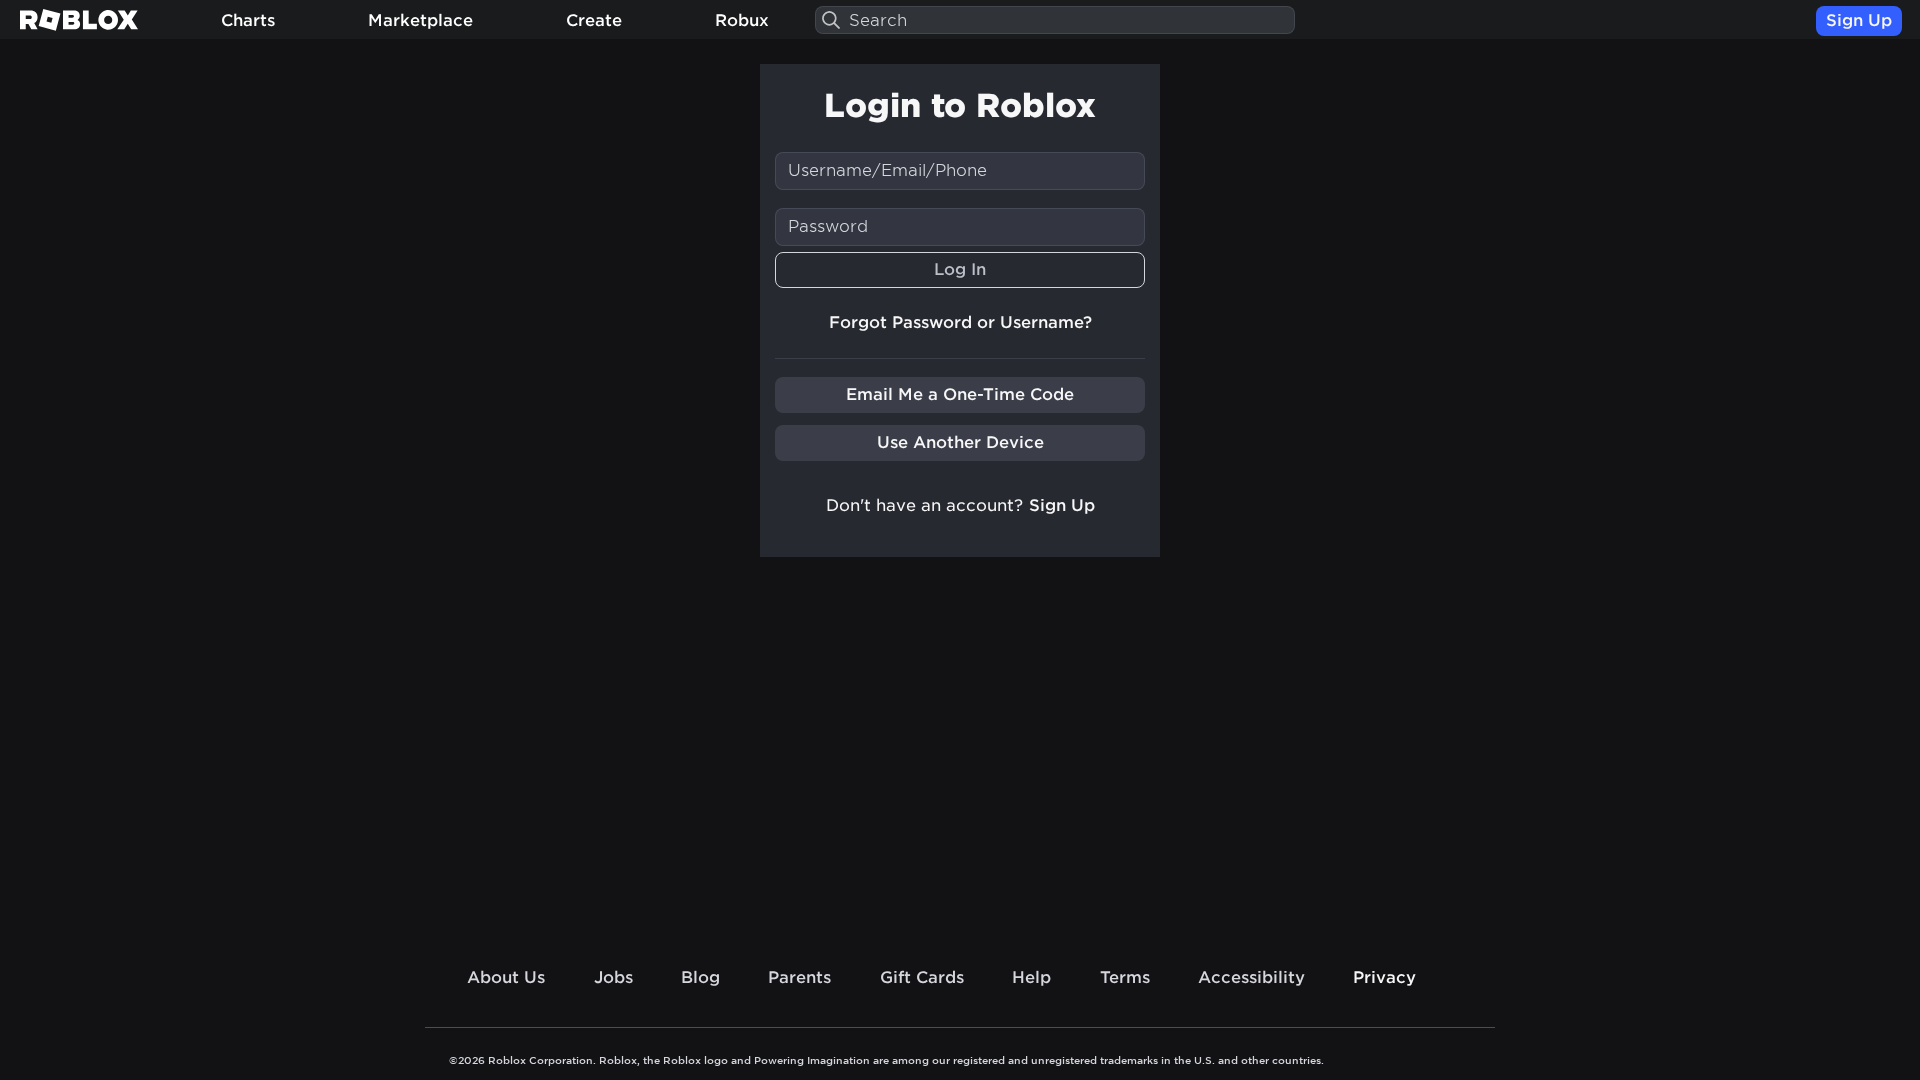Open the Terms page
This screenshot has height=1080, width=1920.
pos(1124,977)
